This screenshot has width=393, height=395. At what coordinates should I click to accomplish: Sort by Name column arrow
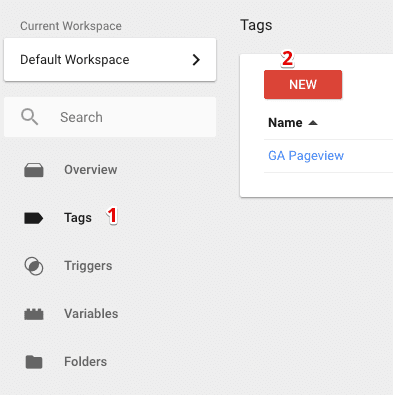(313, 123)
